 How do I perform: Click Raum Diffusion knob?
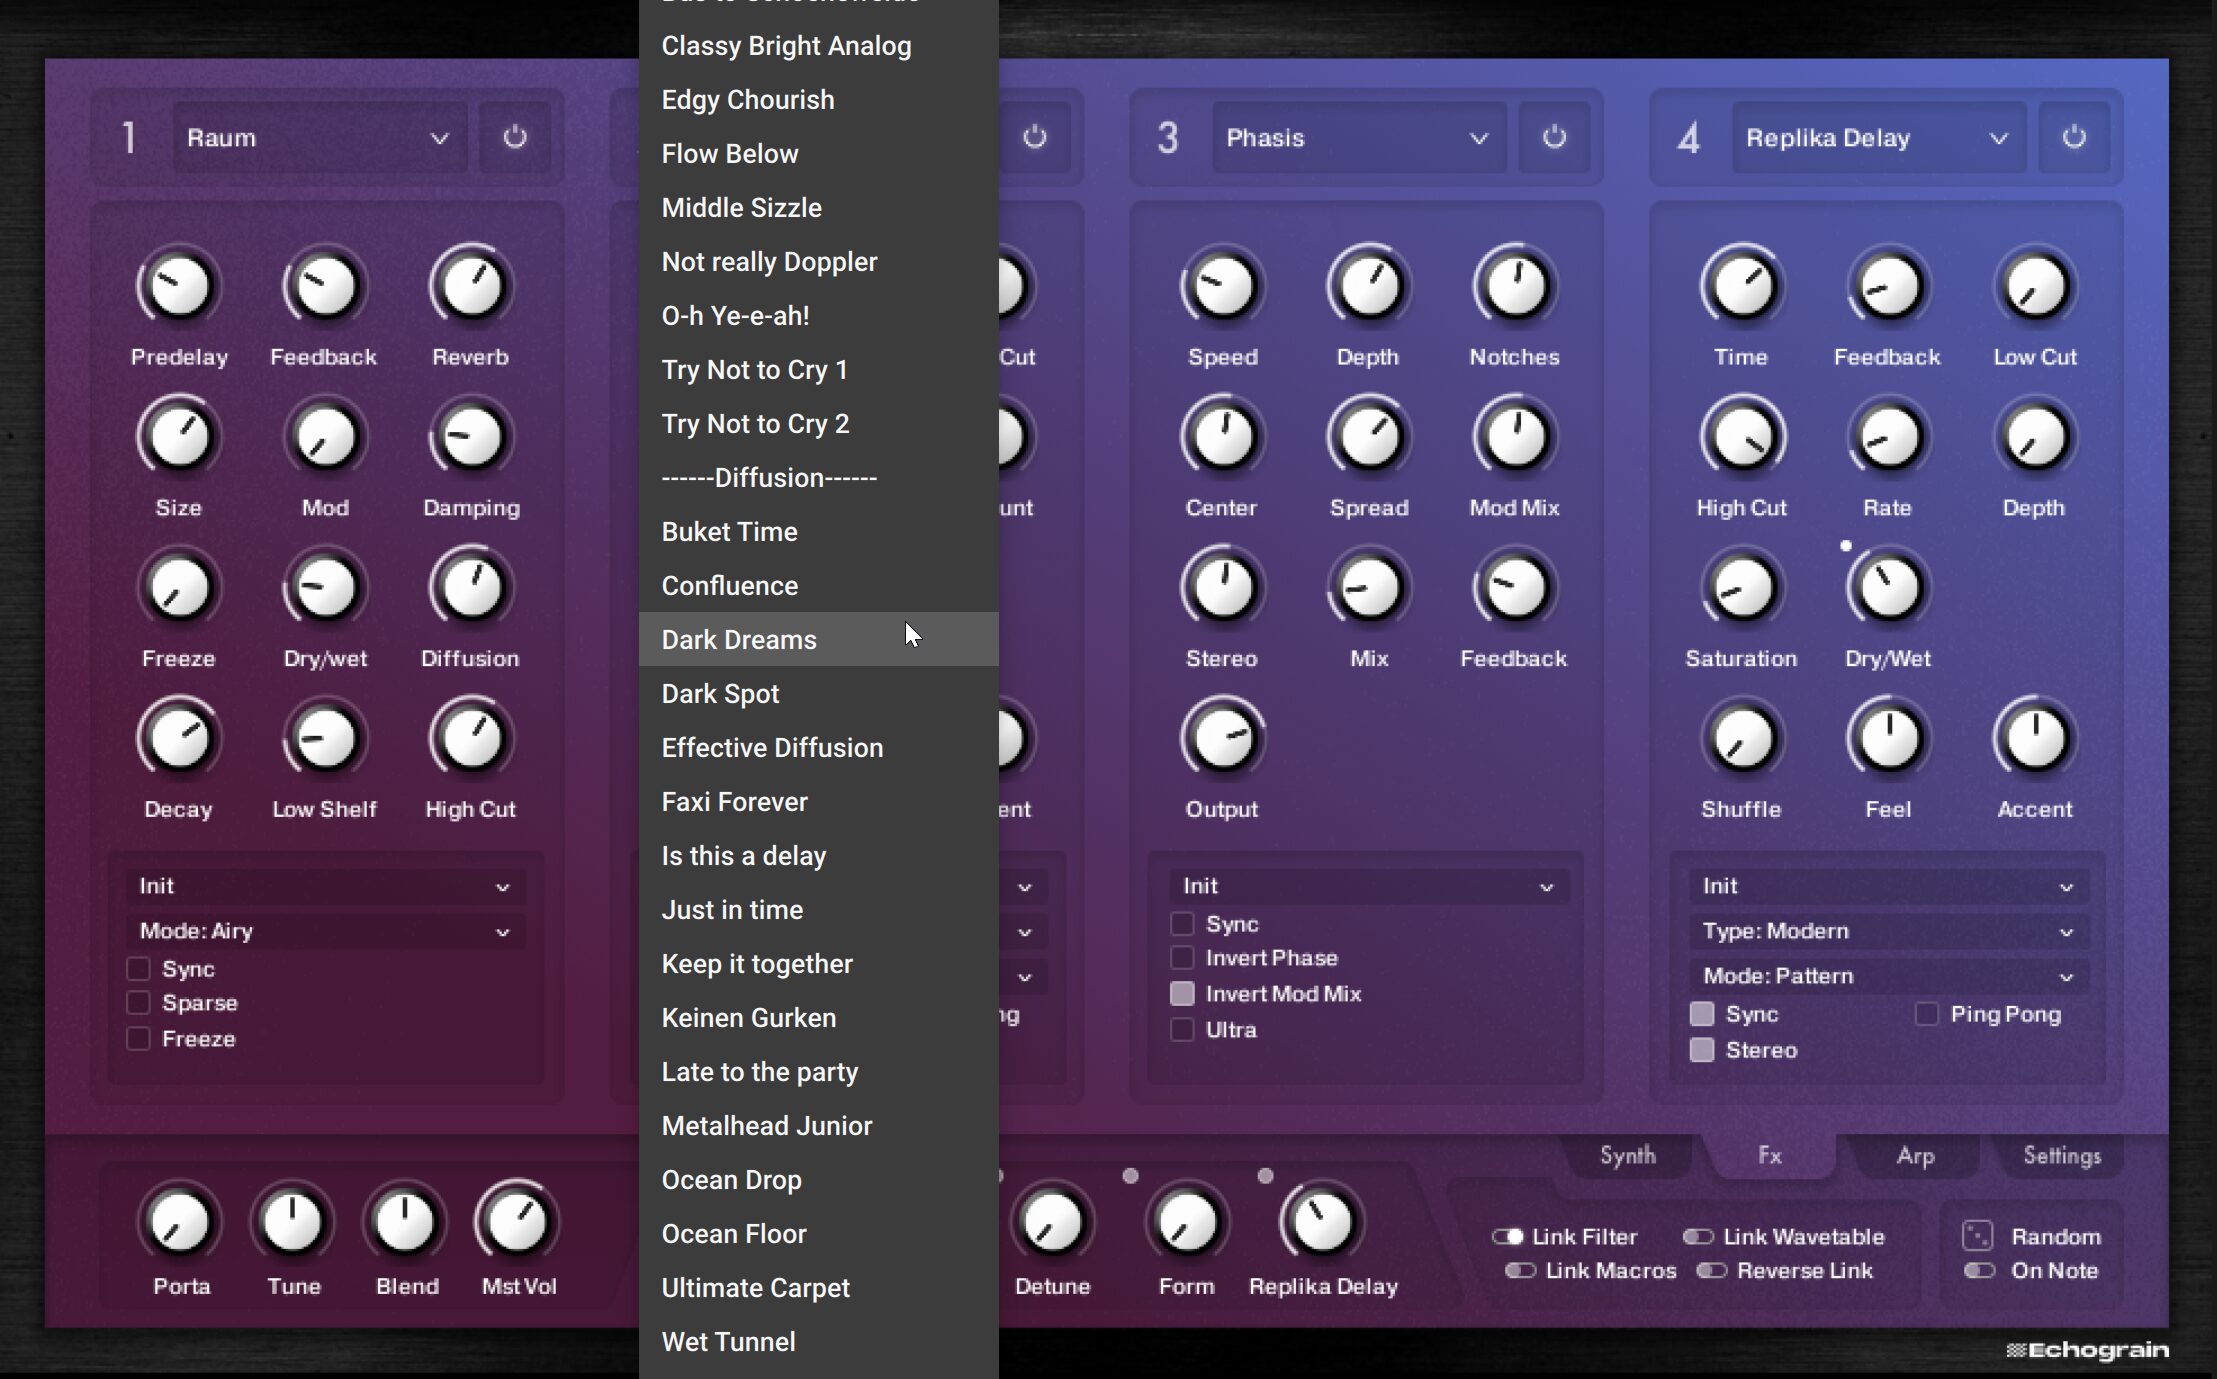coord(471,588)
